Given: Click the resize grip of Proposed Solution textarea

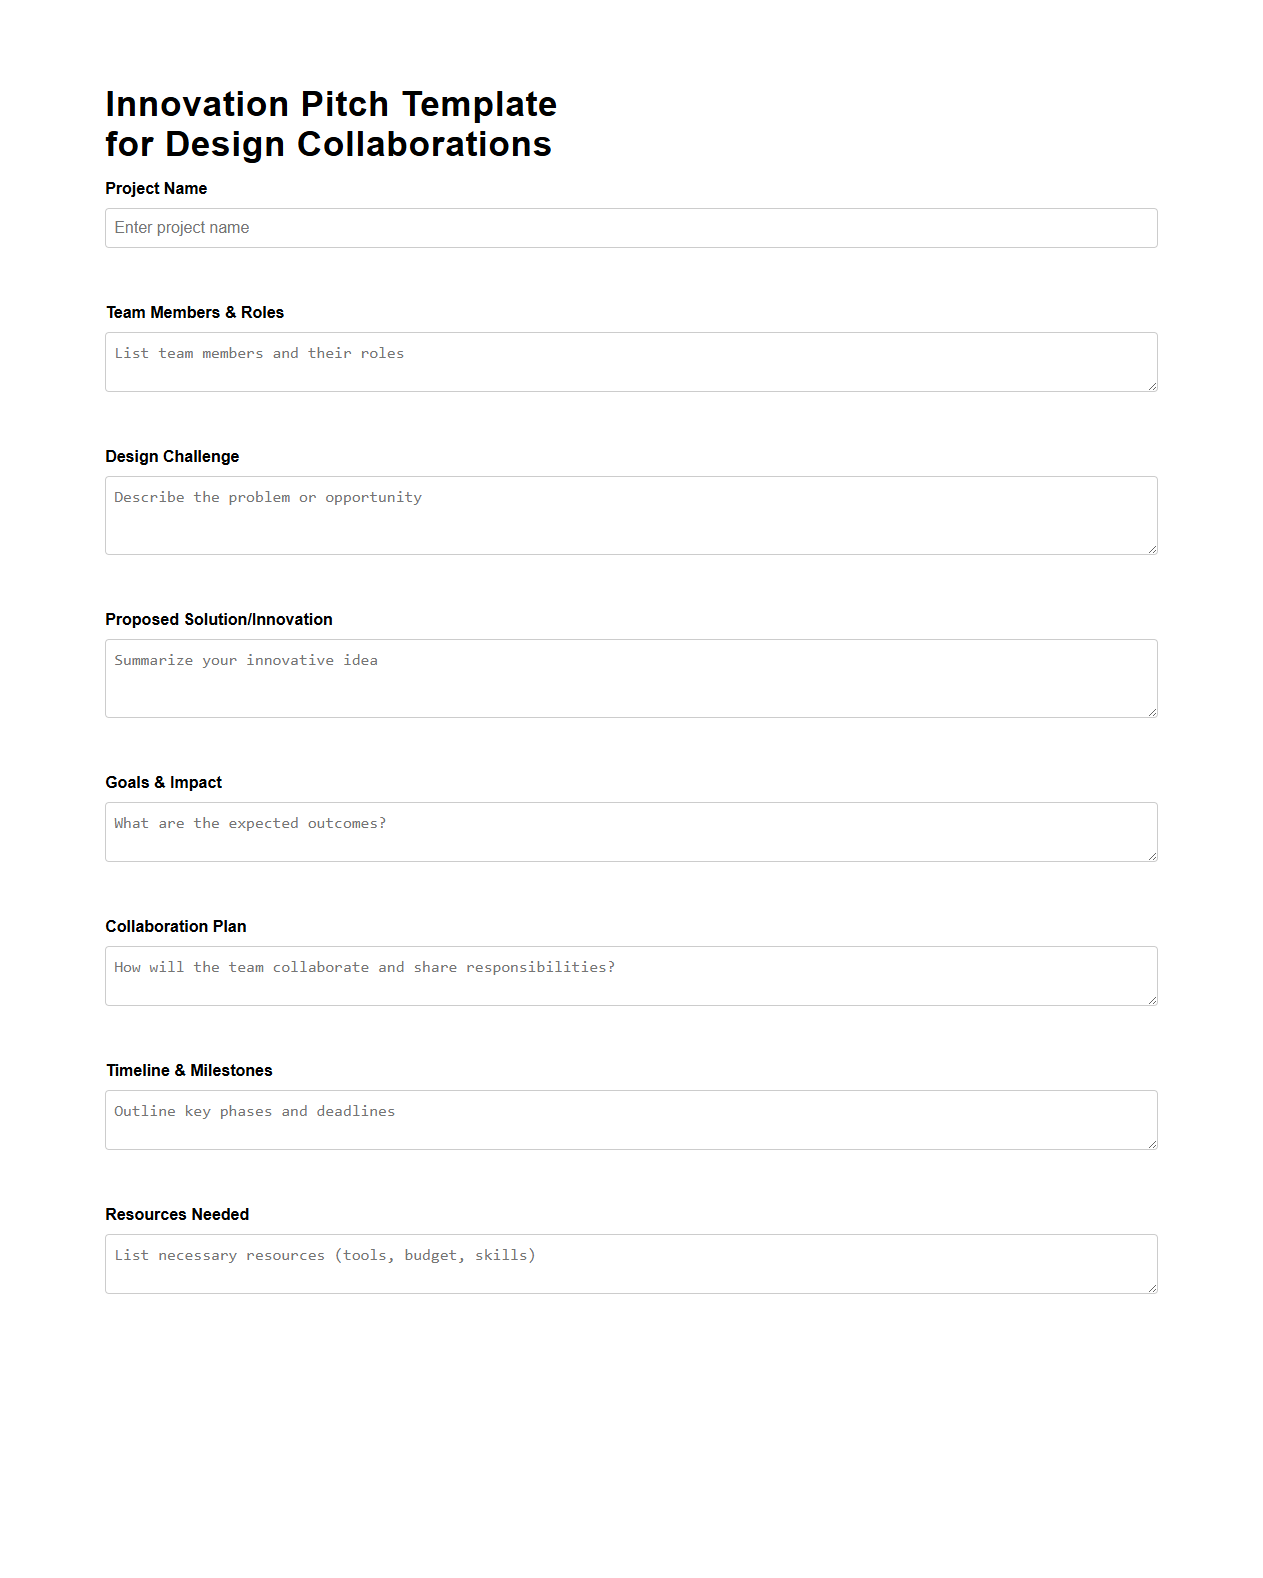Looking at the screenshot, I should 1151,710.
